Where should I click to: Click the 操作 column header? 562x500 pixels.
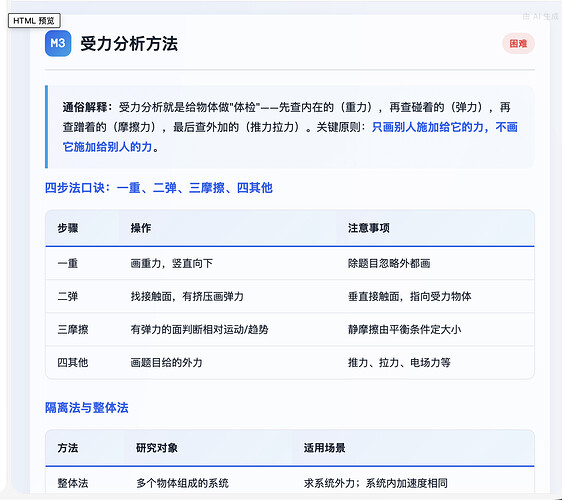[141, 228]
